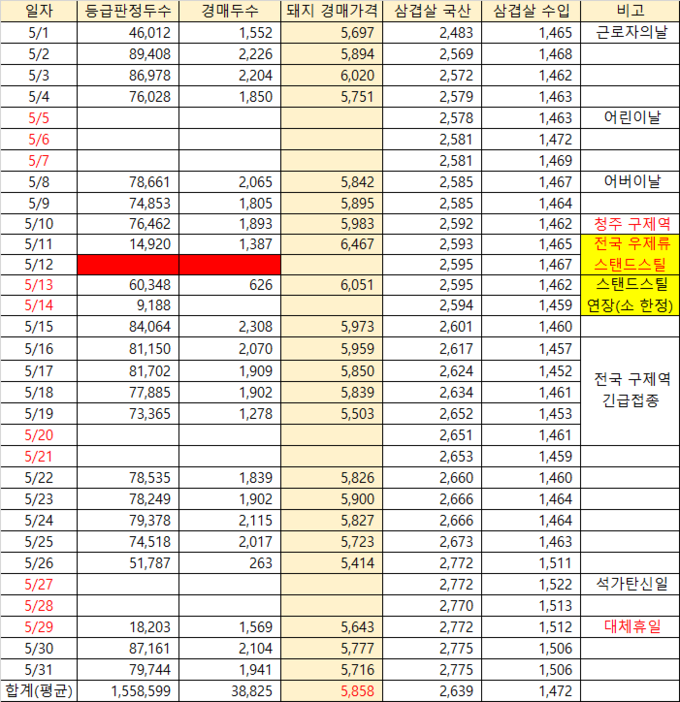Select the cell with value 81,150
The height and width of the screenshot is (702, 680).
point(128,349)
